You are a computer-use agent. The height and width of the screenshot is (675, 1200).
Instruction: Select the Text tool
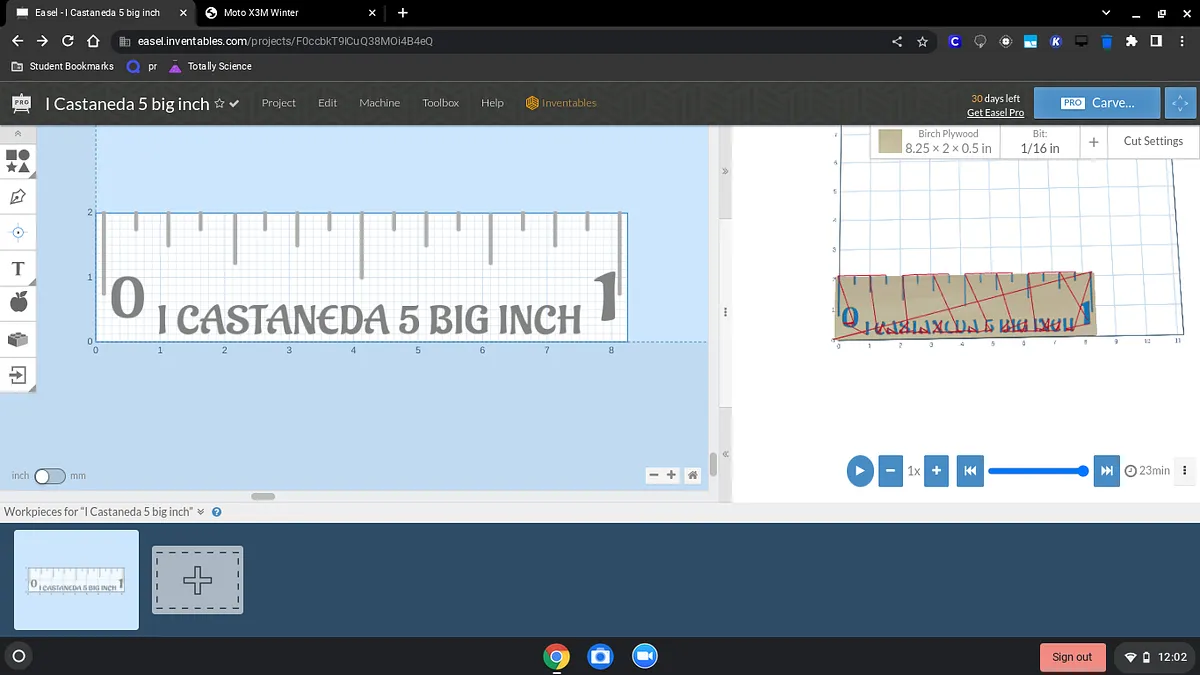coord(17,269)
